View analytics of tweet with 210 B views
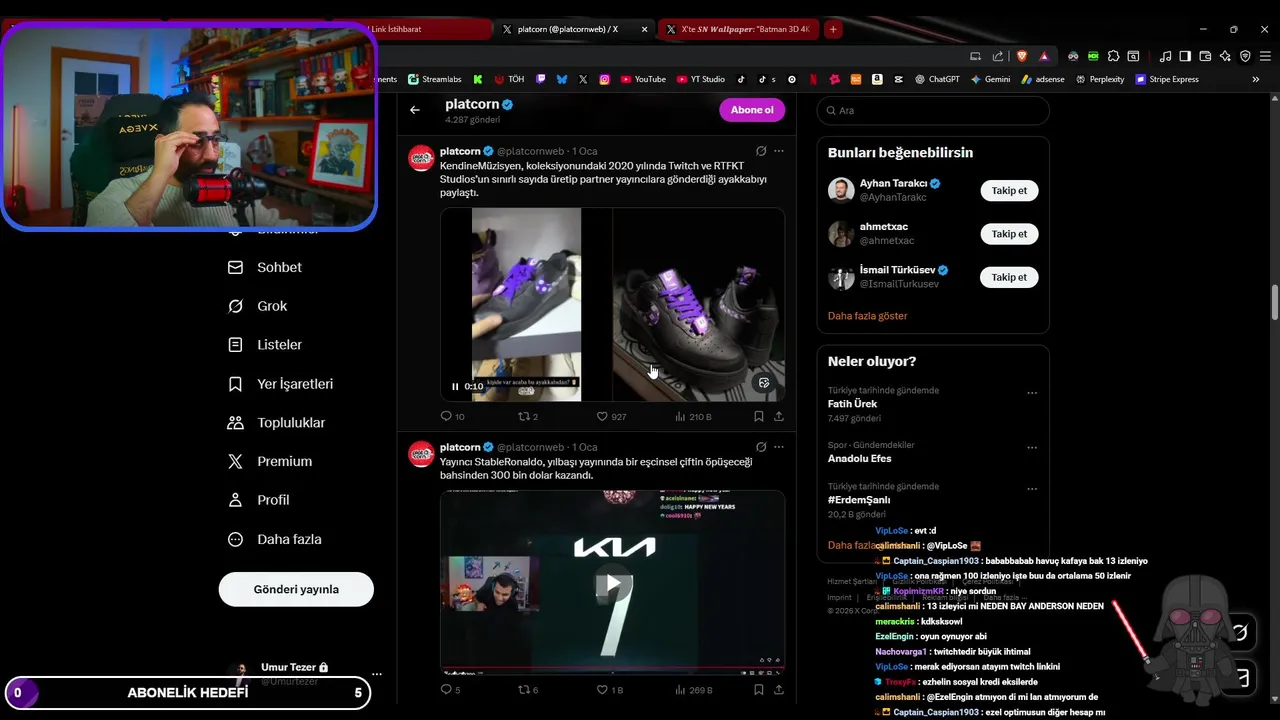This screenshot has width=1280, height=720. point(693,416)
